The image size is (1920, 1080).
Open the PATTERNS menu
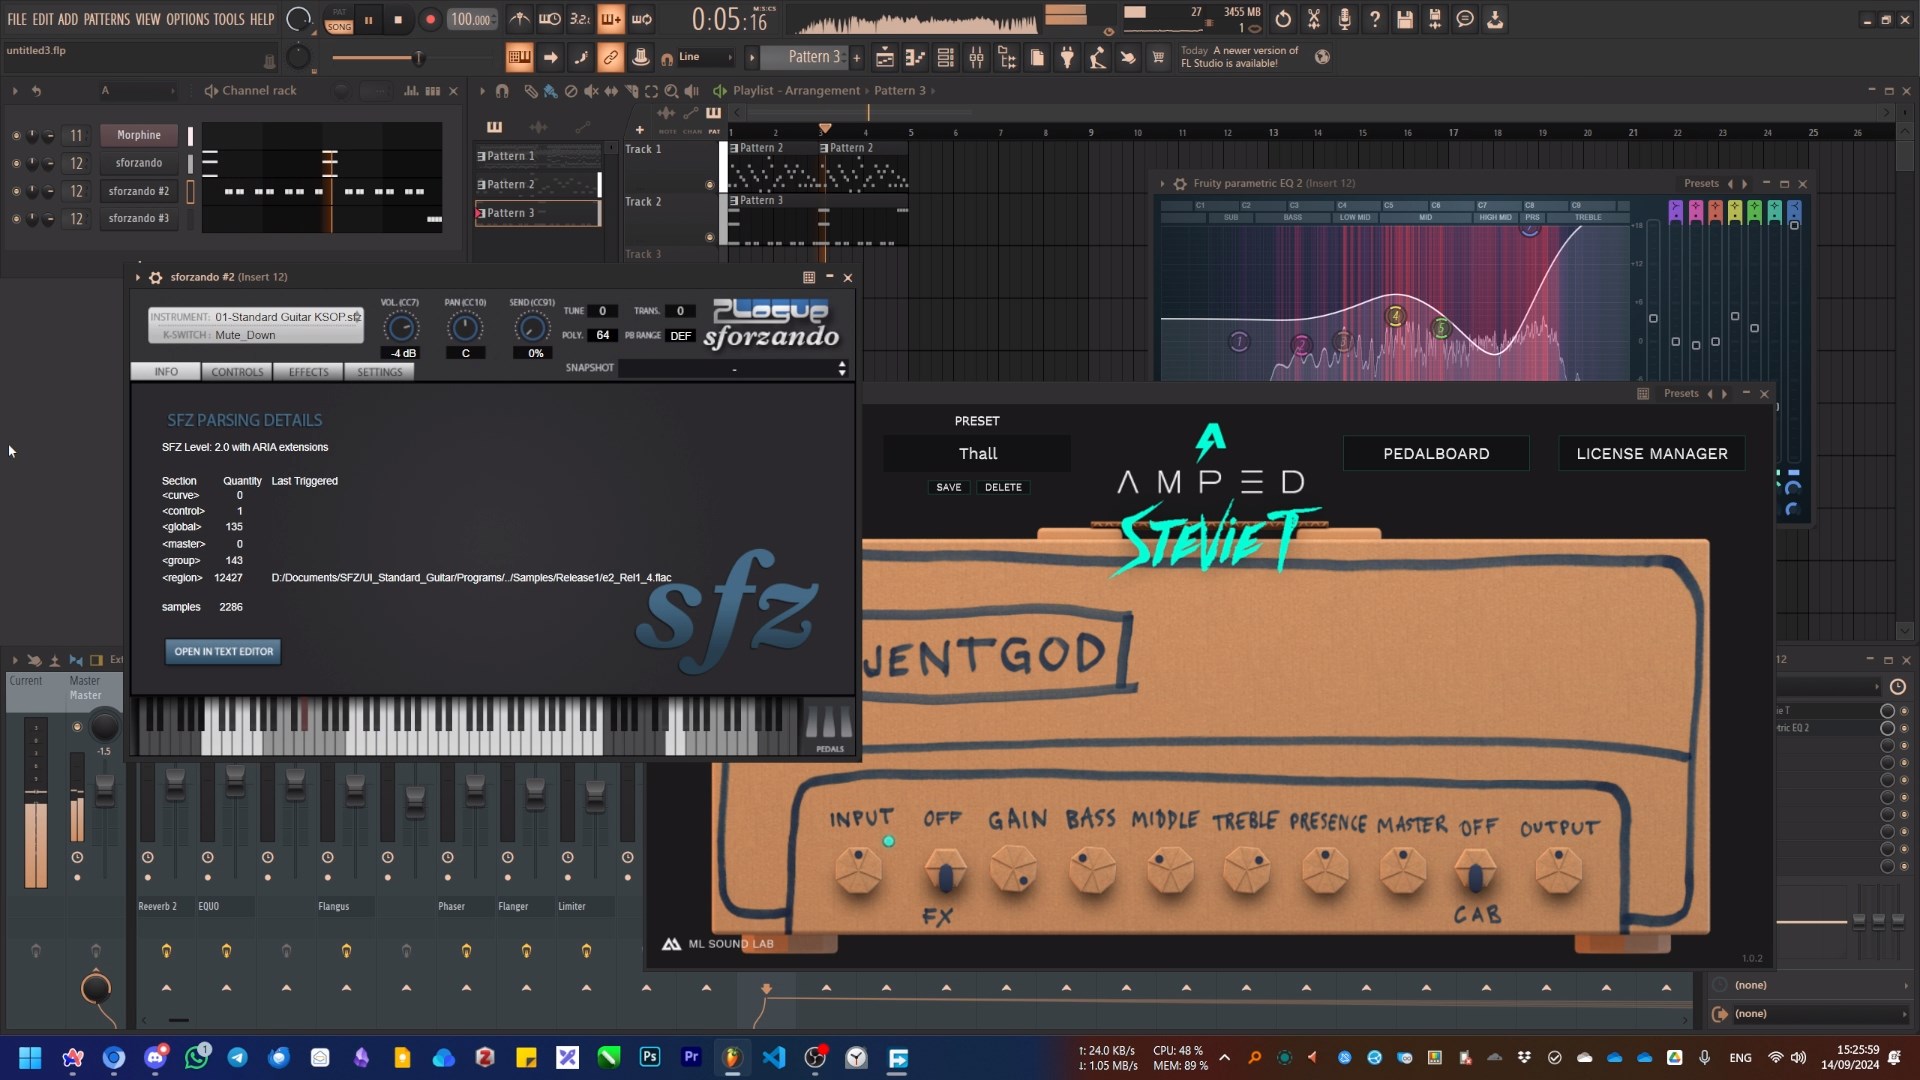click(106, 19)
